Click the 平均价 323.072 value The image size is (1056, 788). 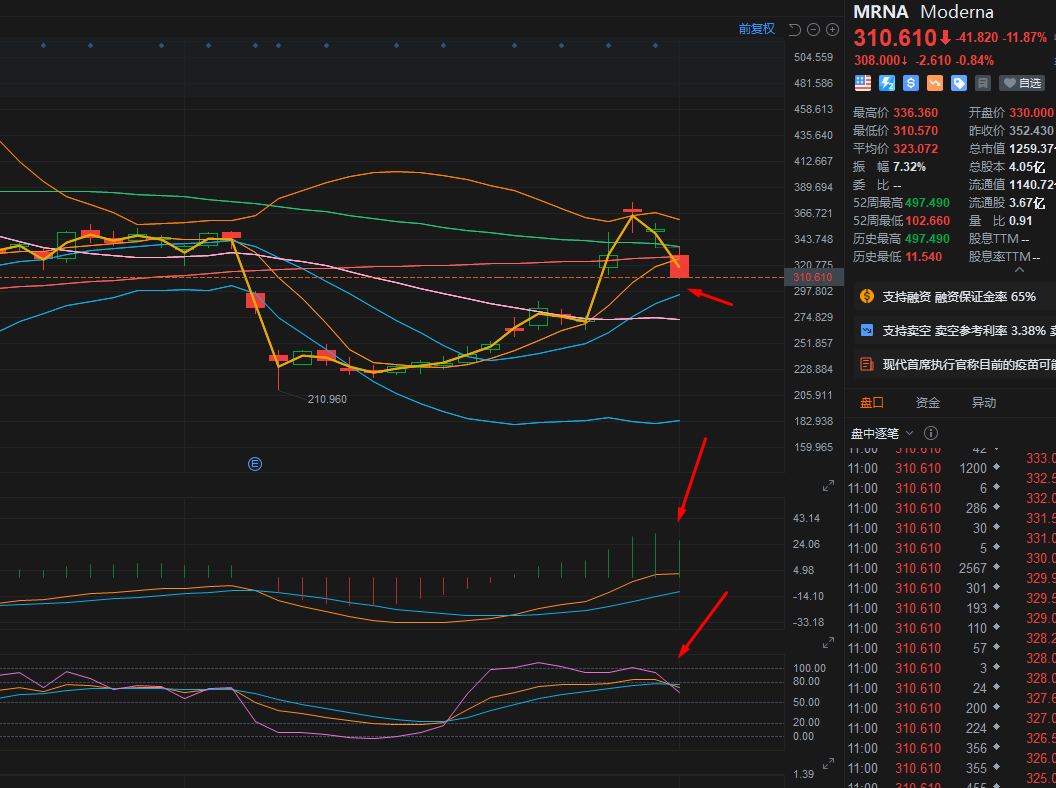tap(915, 149)
